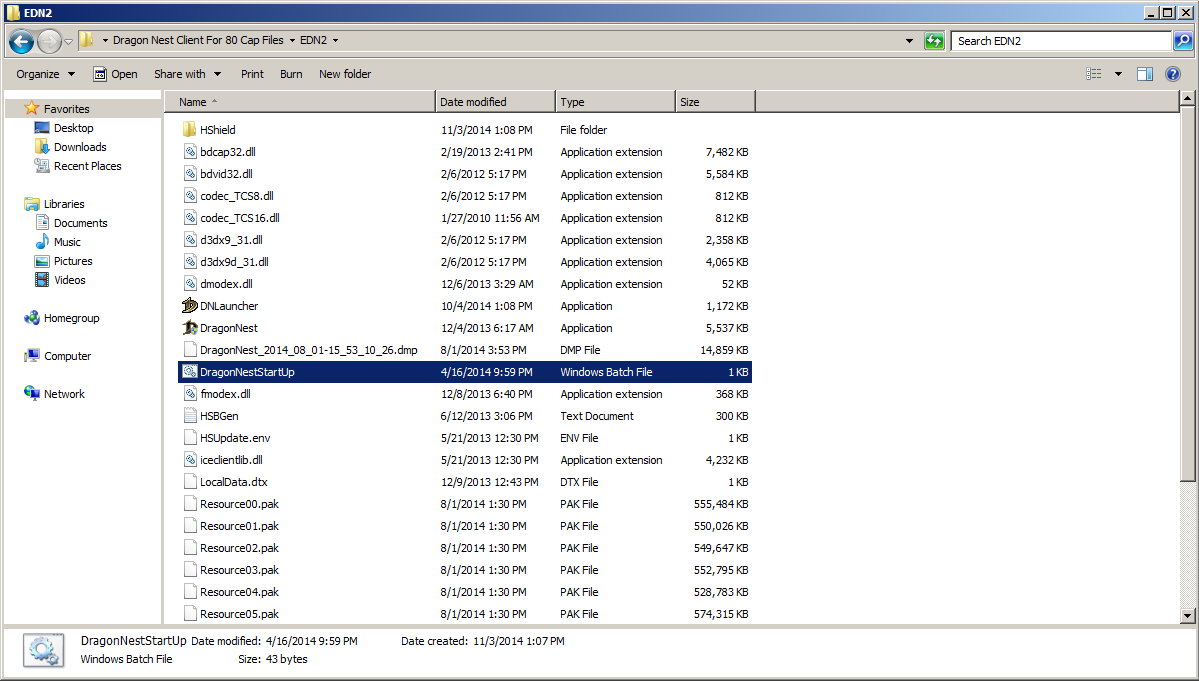
Task: Select the LocalData.dtx file
Action: [233, 482]
